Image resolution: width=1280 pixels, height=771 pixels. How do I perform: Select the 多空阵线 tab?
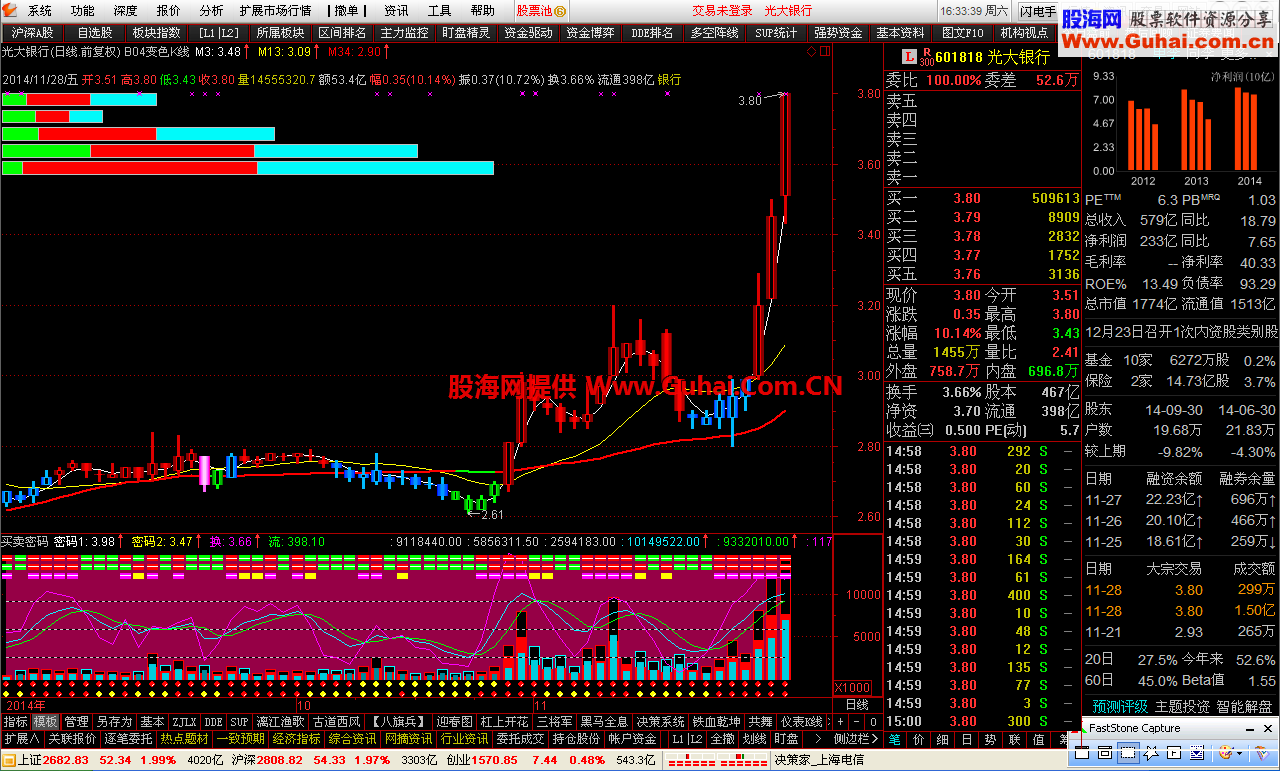714,33
